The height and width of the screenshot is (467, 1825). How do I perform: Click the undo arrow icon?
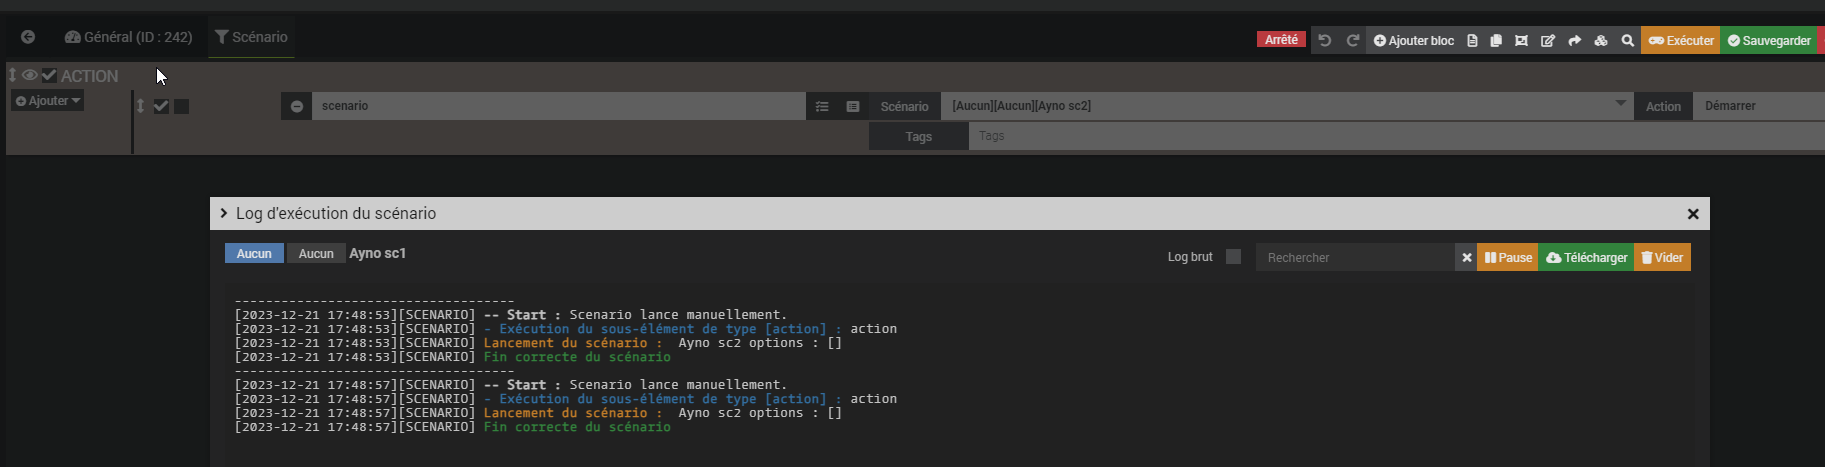(x=1325, y=41)
